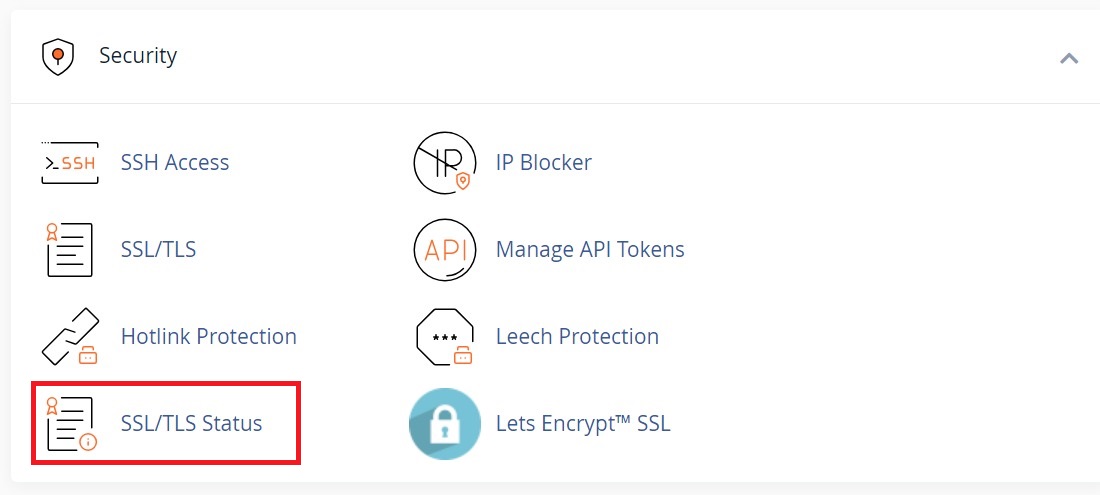
Task: Collapse the Security section with the chevron
Action: tap(1068, 58)
